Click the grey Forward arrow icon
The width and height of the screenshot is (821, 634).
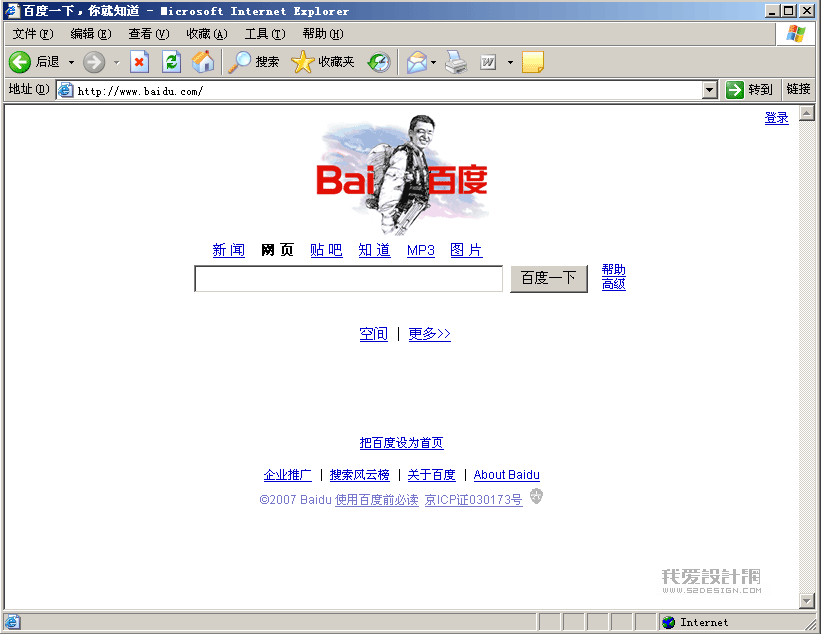point(94,62)
